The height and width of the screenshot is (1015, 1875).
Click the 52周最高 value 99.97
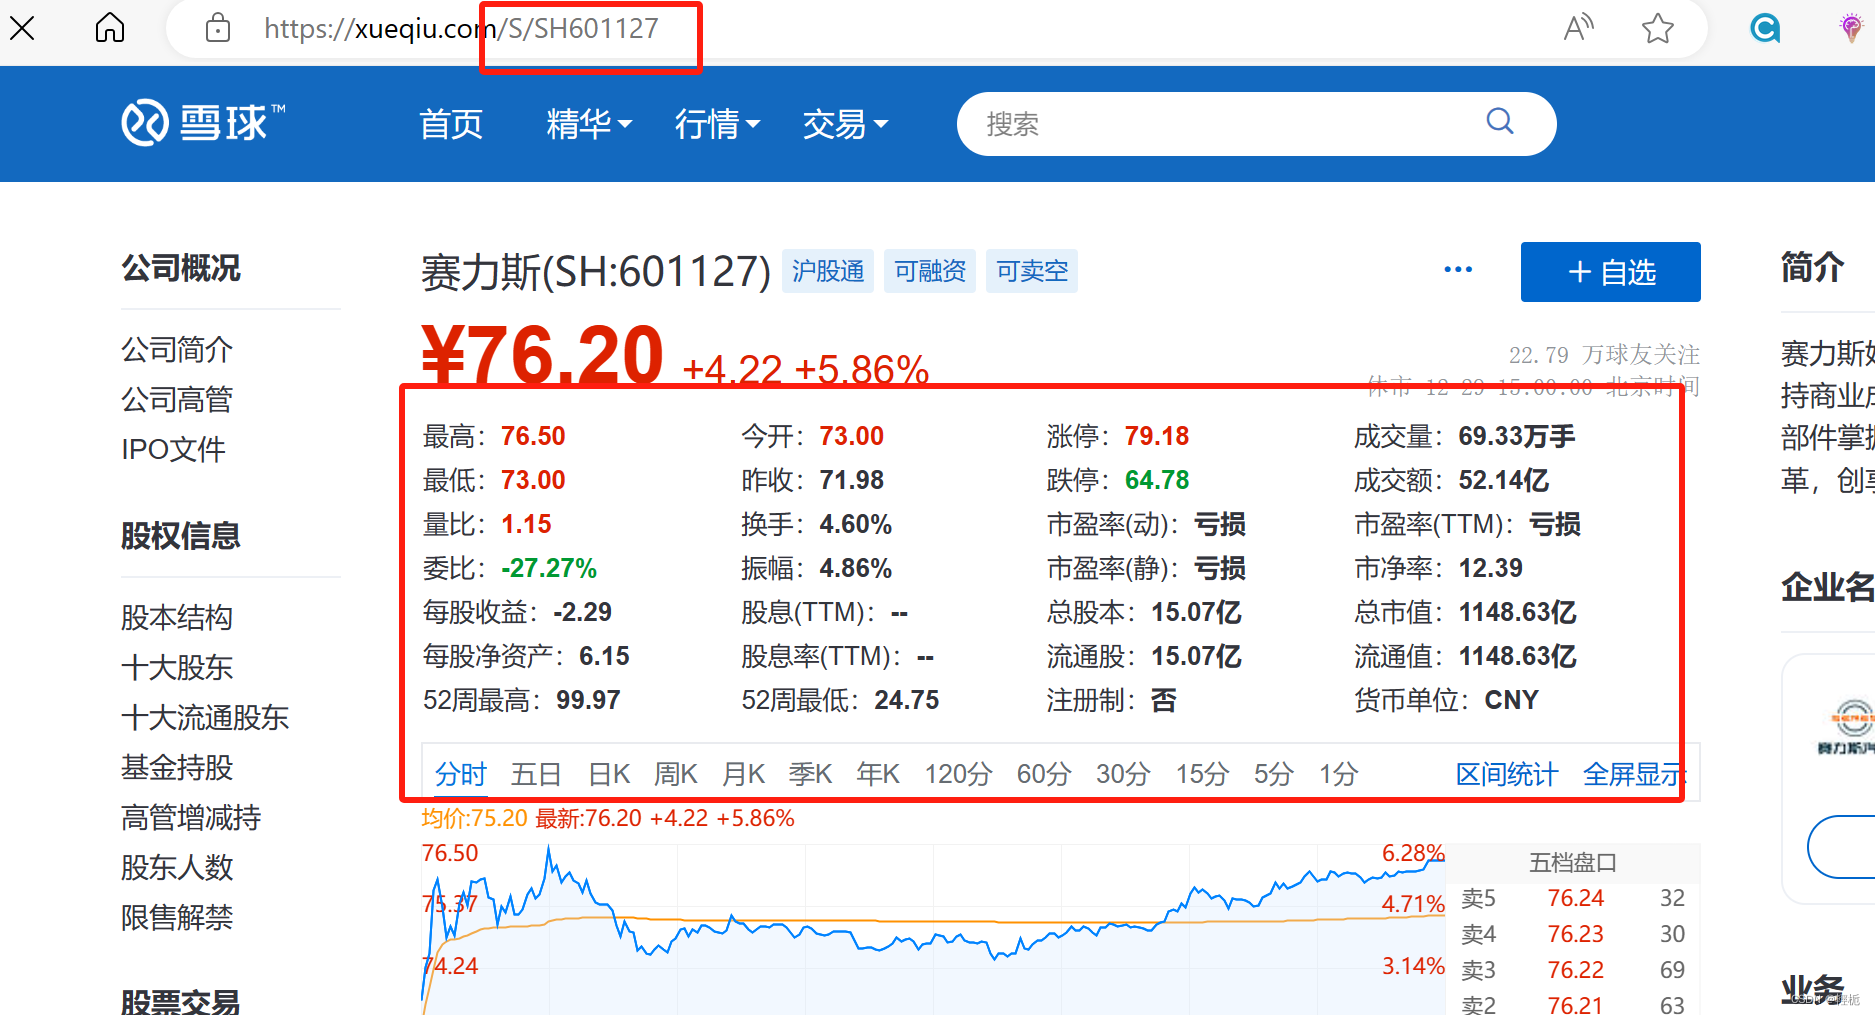click(588, 700)
